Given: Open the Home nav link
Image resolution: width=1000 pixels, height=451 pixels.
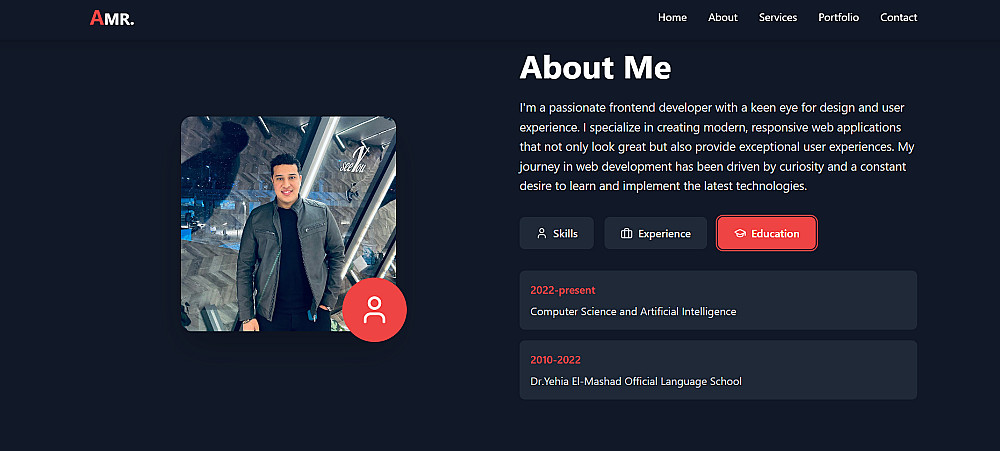Looking at the screenshot, I should point(672,17).
